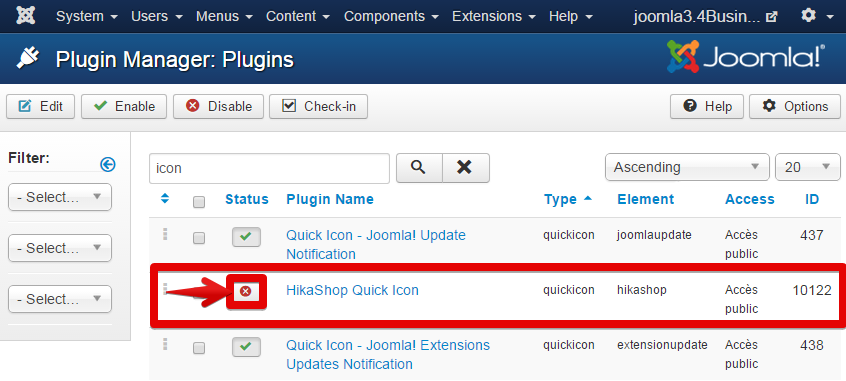The height and width of the screenshot is (381, 846).
Task: Click the Disable toolbar button
Action: (x=219, y=106)
